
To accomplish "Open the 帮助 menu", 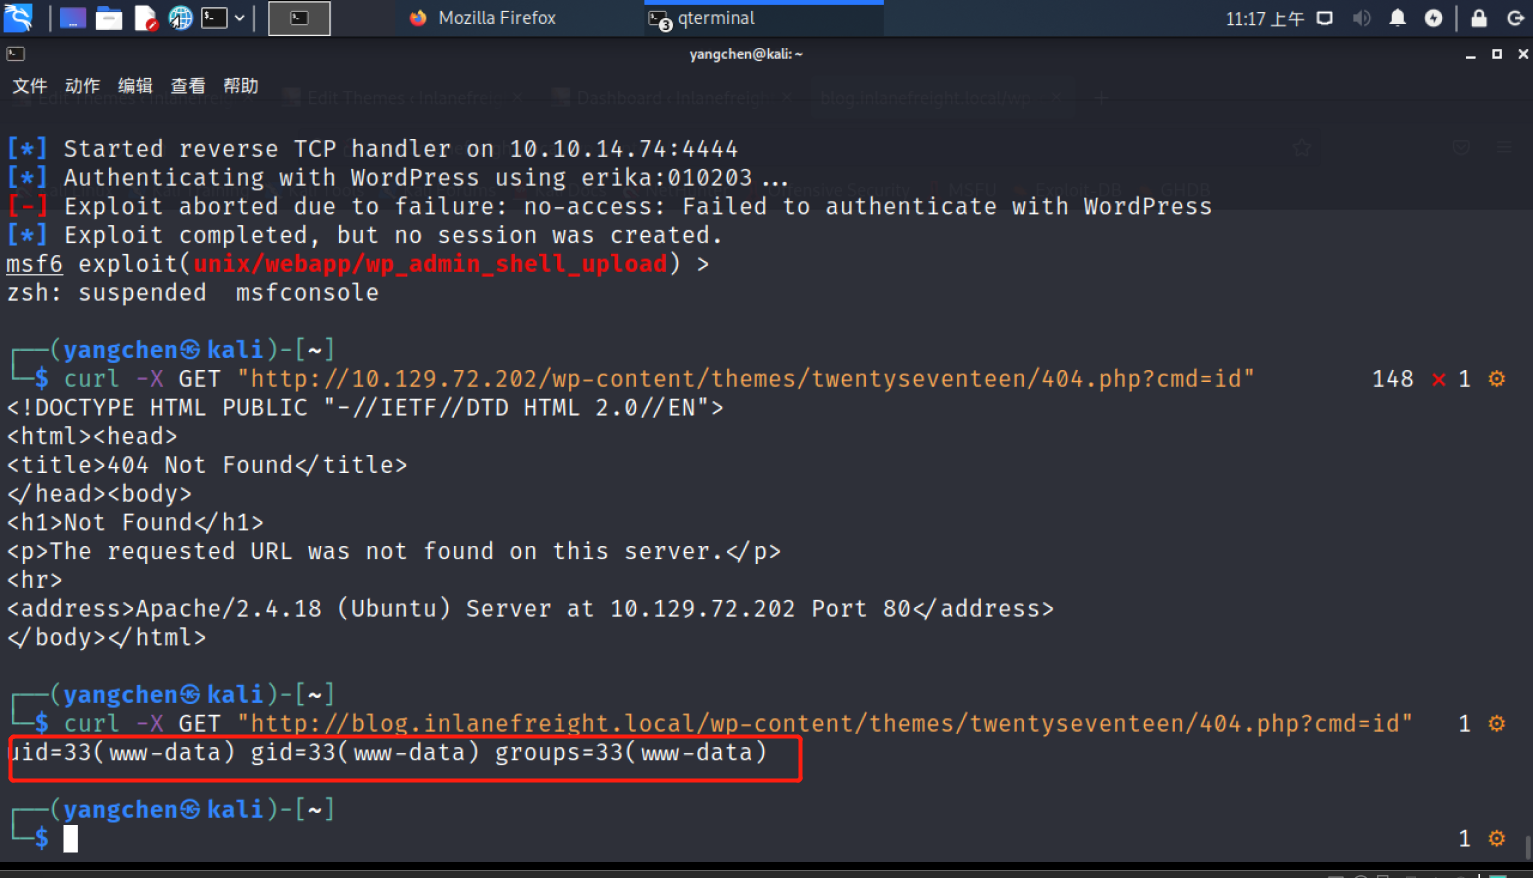I will click(241, 86).
